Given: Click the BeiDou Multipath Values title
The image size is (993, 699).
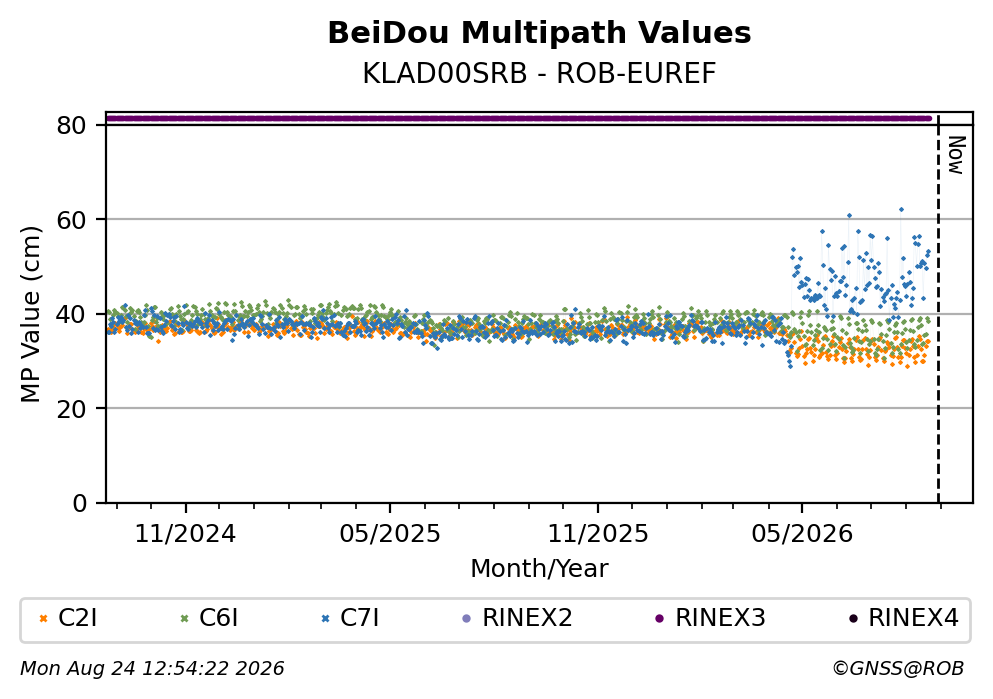Looking at the screenshot, I should pyautogui.click(x=539, y=33).
